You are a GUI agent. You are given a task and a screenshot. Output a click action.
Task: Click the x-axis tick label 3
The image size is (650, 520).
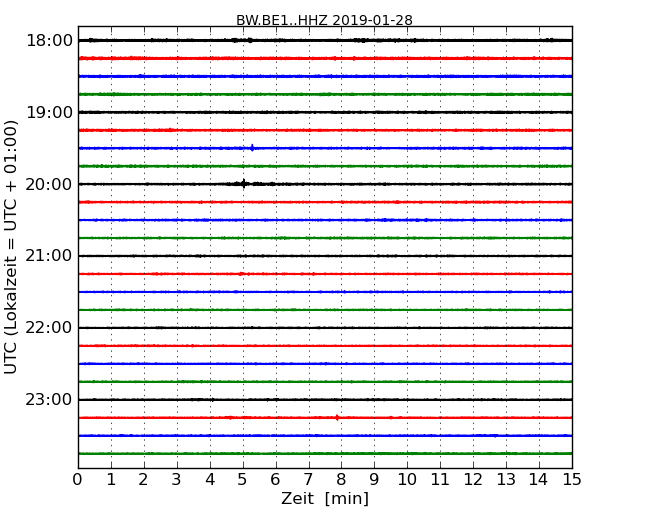[177, 479]
